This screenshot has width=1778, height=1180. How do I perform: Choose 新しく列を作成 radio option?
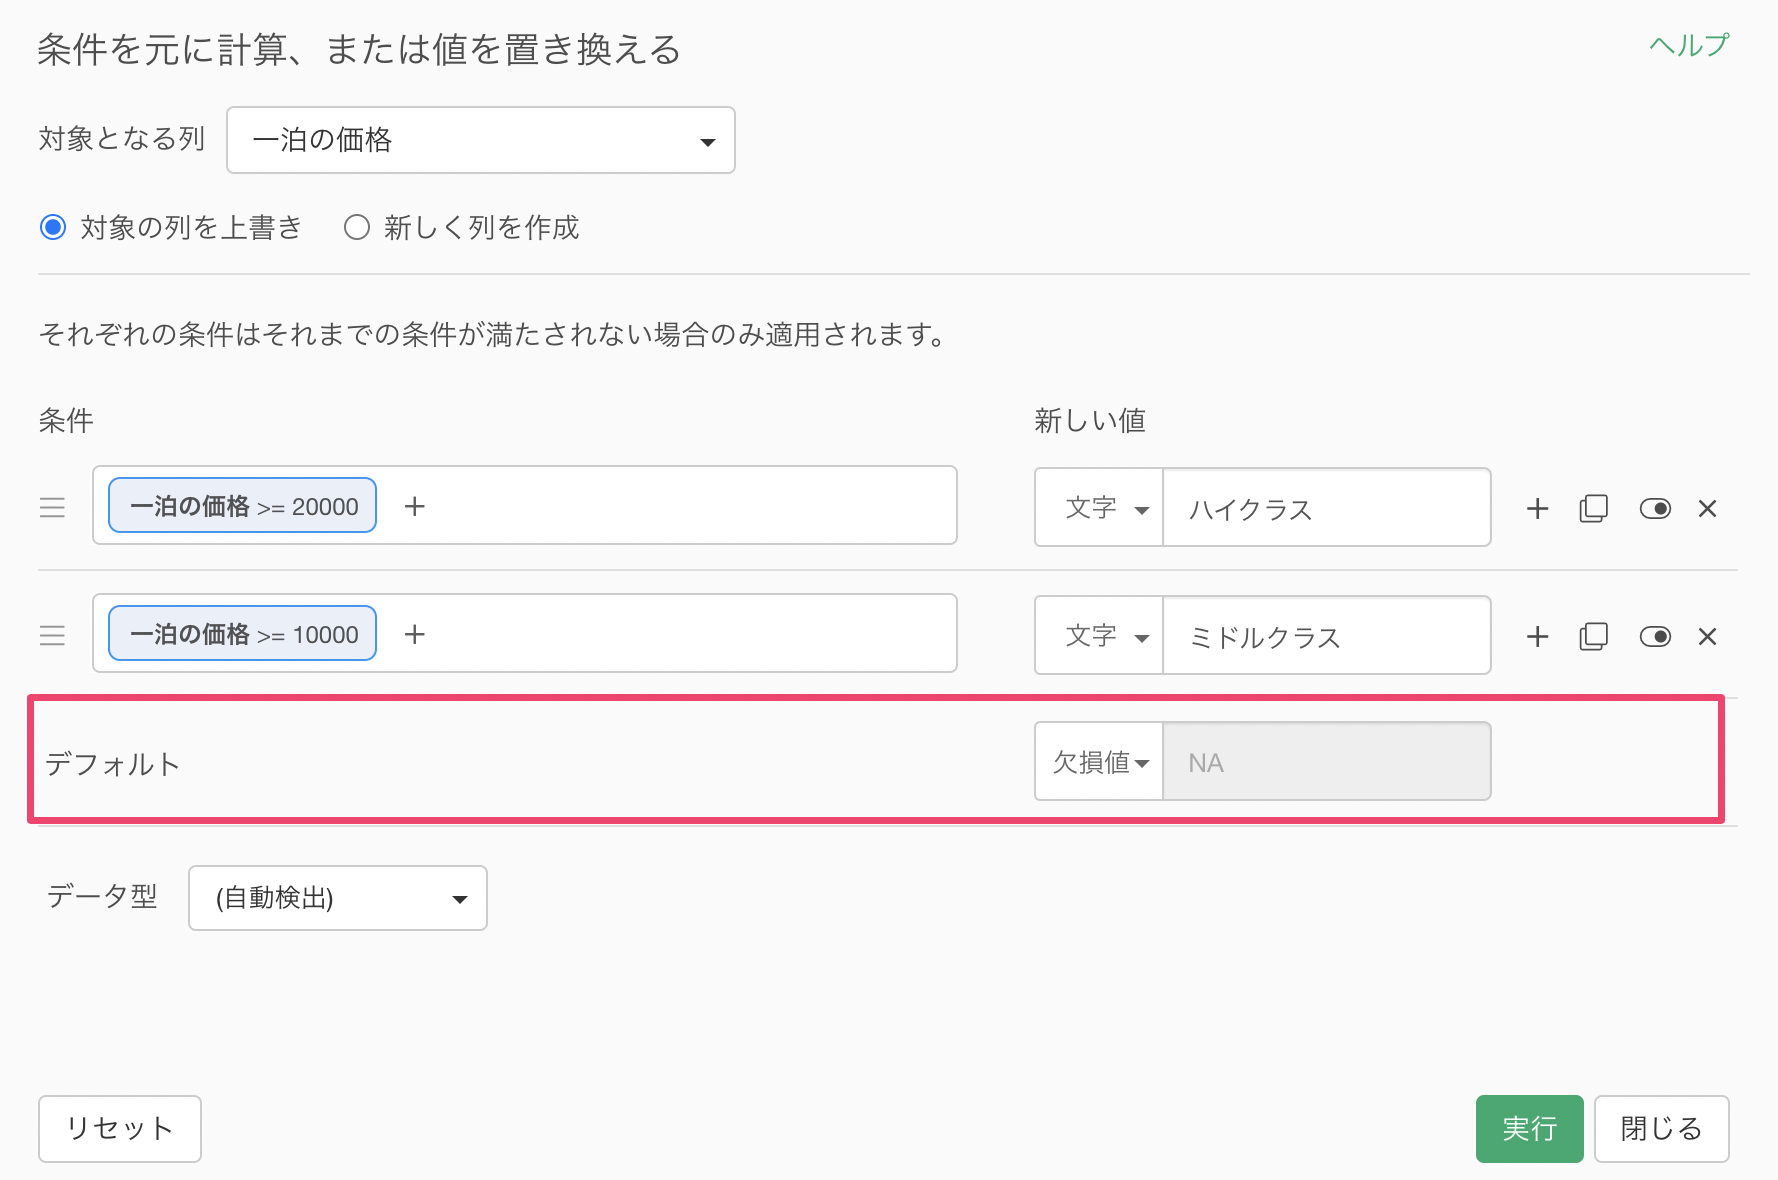pos(357,228)
